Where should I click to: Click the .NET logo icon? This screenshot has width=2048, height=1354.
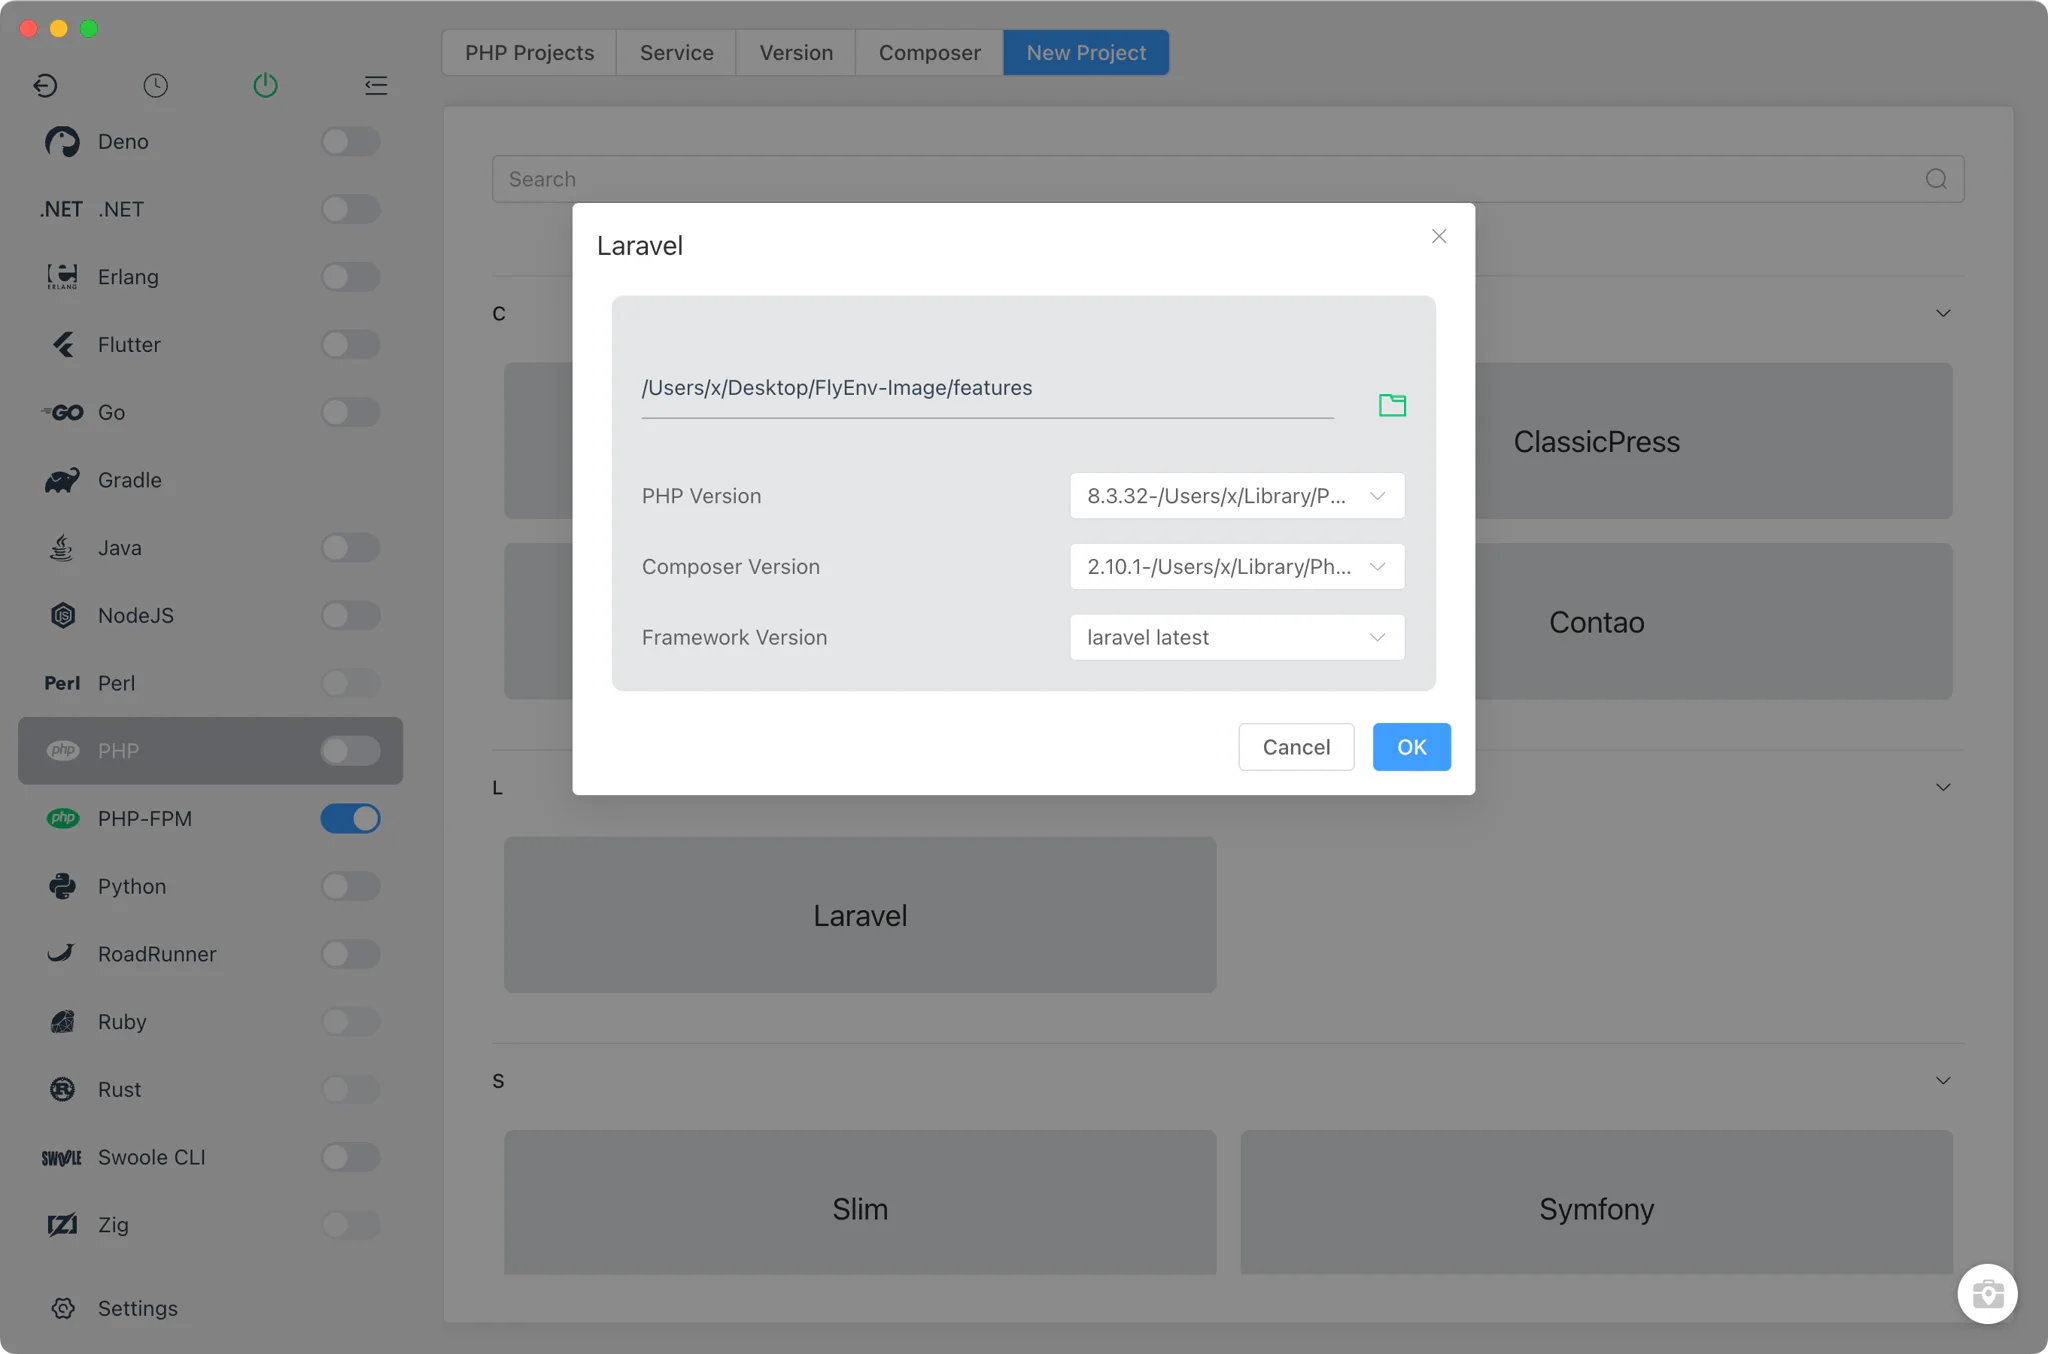(62, 209)
